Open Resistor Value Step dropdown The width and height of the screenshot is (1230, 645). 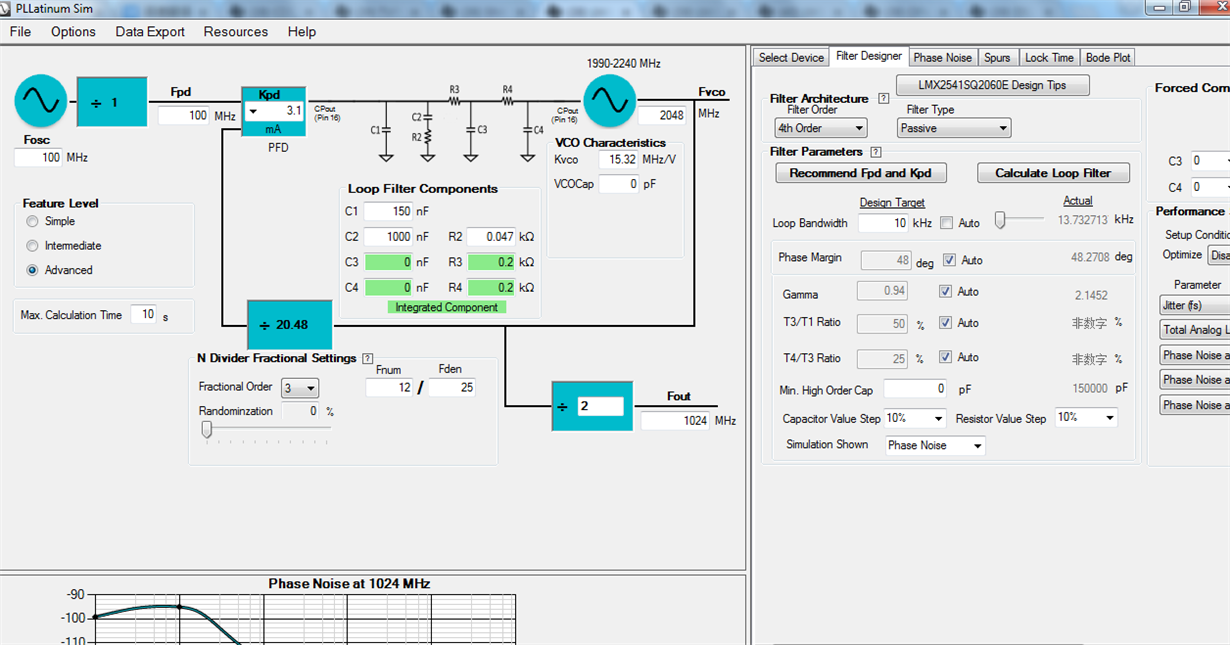1085,418
